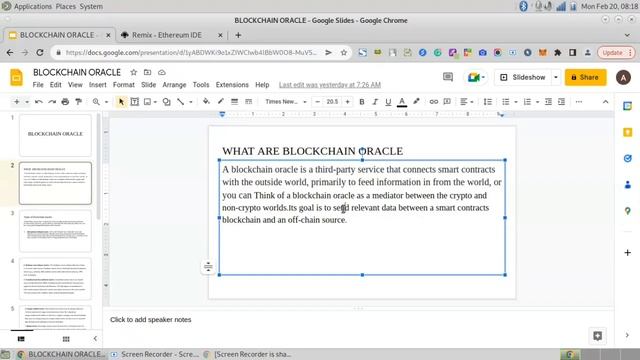Select the Line tool

coord(180,102)
